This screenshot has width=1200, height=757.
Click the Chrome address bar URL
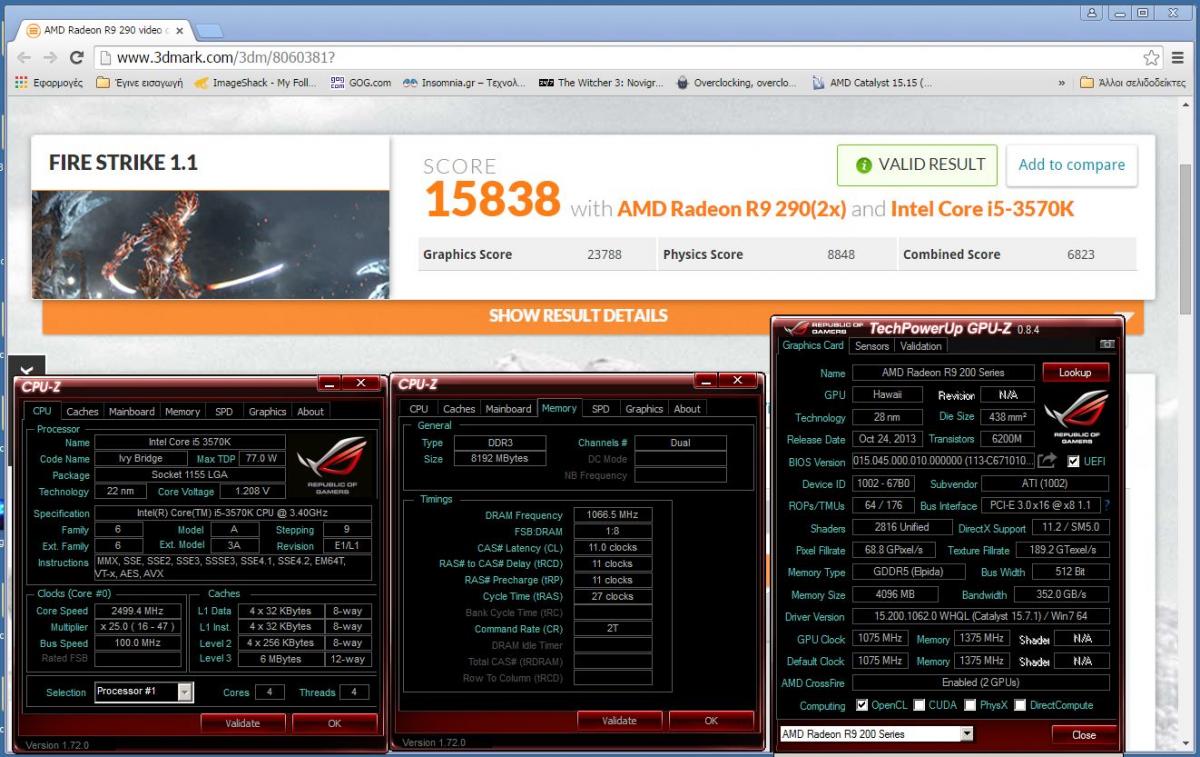pos(226,58)
